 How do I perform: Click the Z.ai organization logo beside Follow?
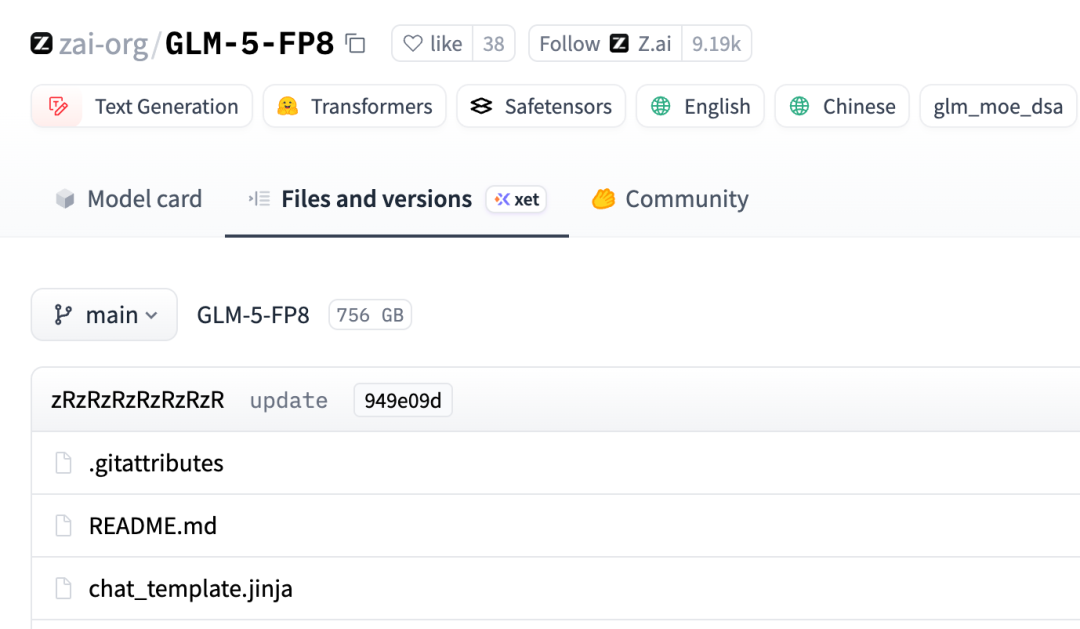click(620, 44)
